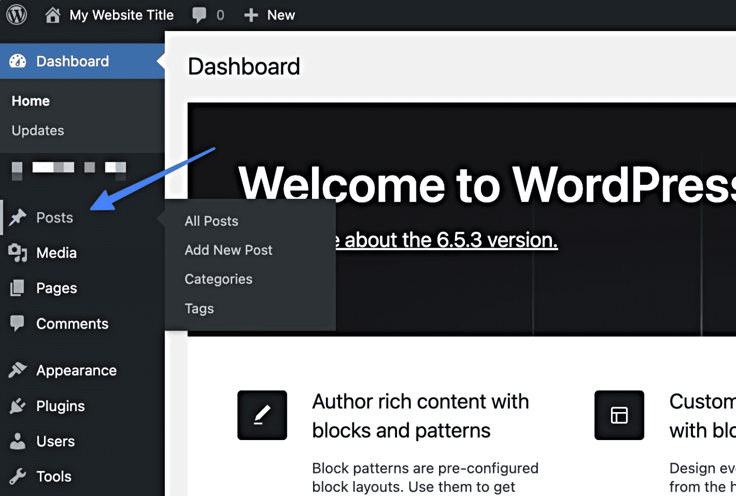Choose Add New Post from the flyout
Viewport: 736px width, 496px height.
[228, 250]
